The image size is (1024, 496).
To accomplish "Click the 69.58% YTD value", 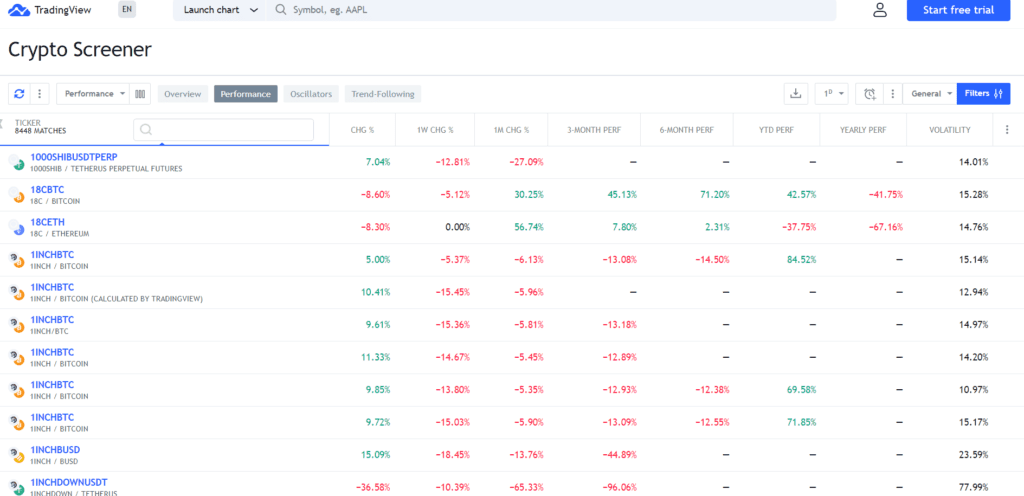I will click(x=801, y=390).
